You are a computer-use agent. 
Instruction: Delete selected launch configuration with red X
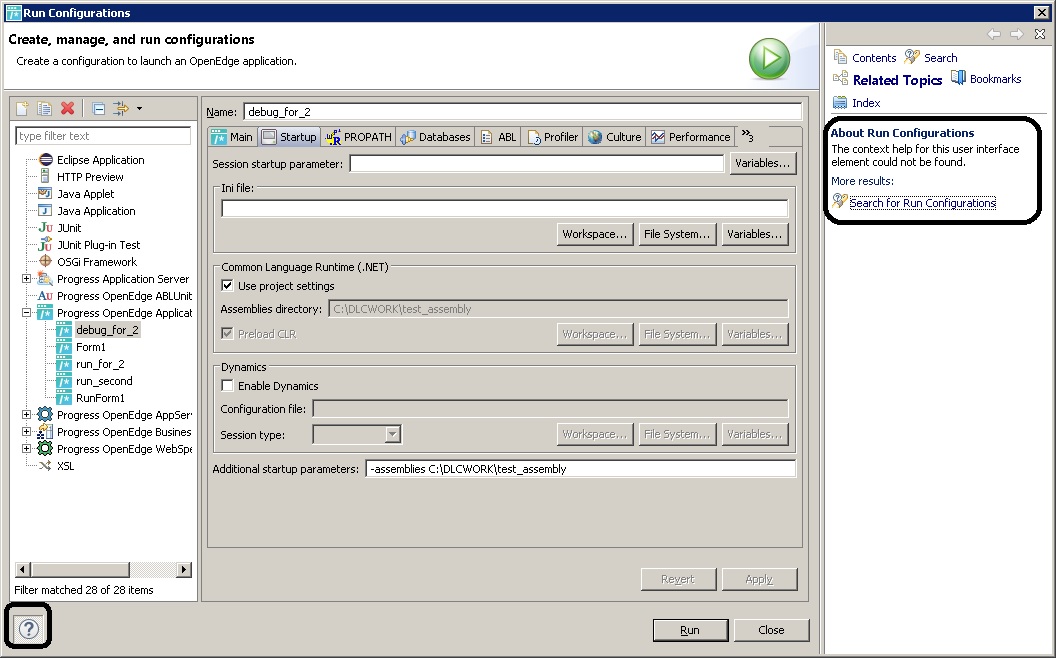pyautogui.click(x=67, y=108)
